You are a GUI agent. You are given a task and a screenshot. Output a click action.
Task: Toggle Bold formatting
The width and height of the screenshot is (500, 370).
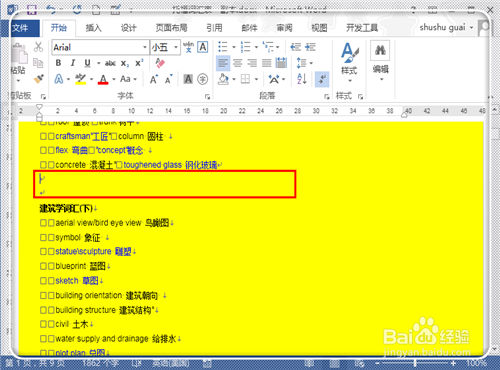58,63
